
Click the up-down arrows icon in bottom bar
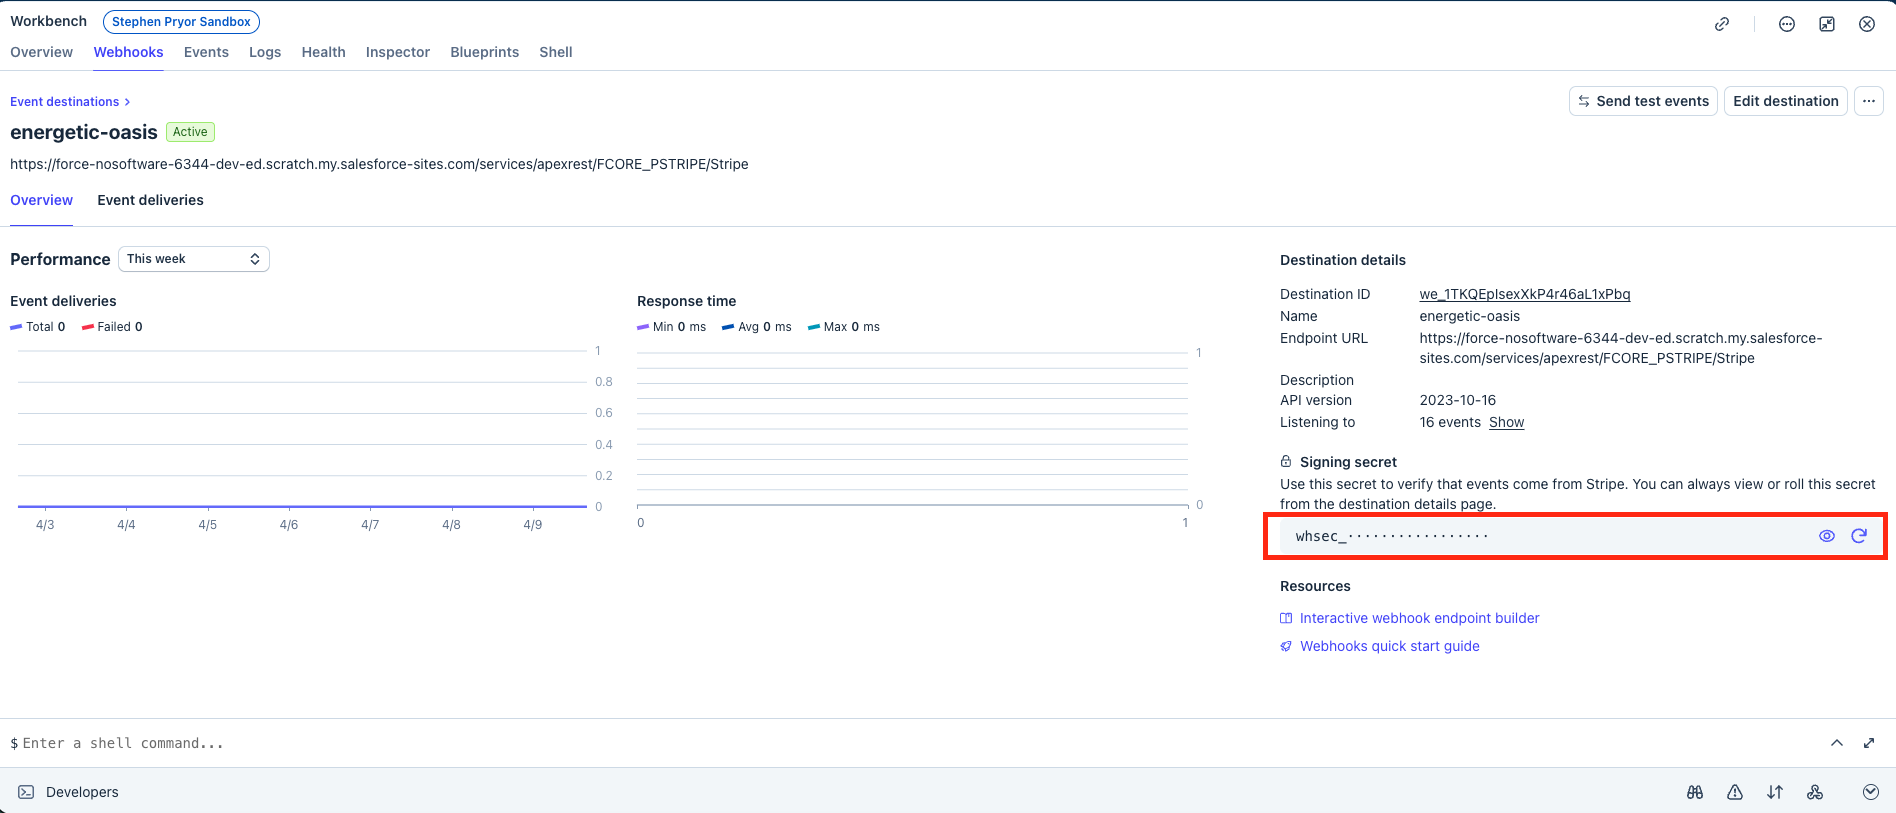1775,792
